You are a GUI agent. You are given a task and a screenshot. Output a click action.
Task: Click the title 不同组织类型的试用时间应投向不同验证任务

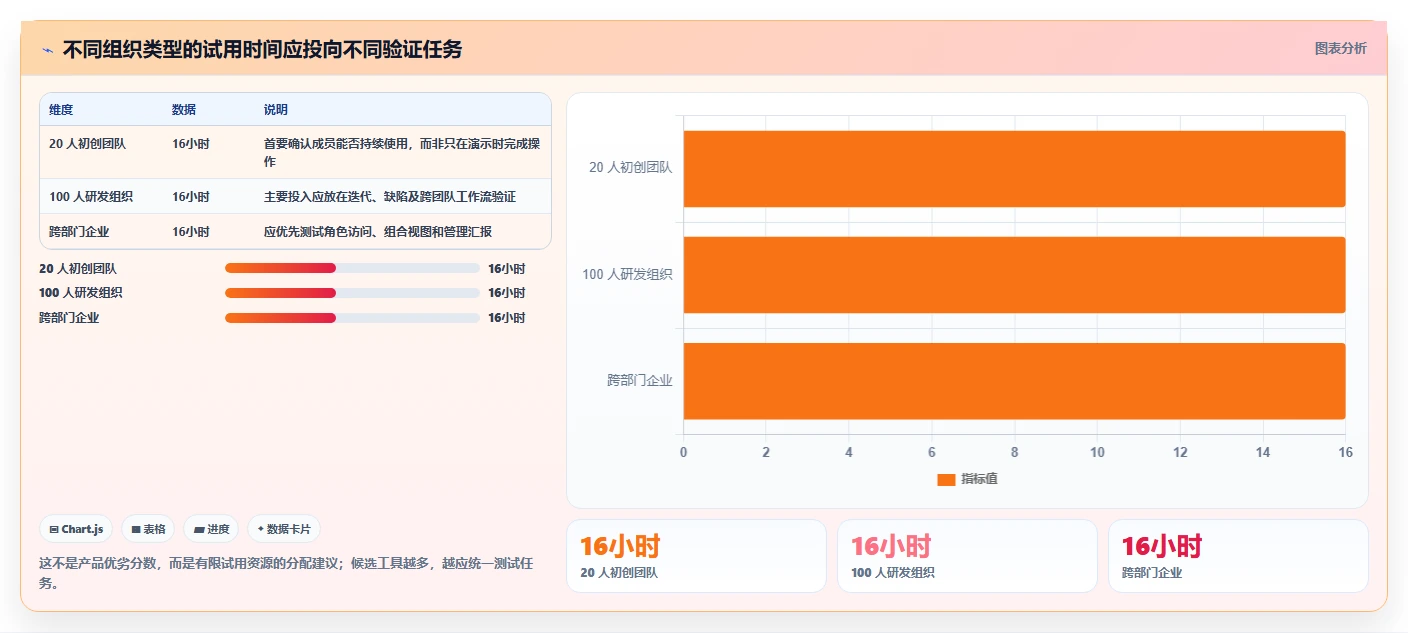(262, 49)
